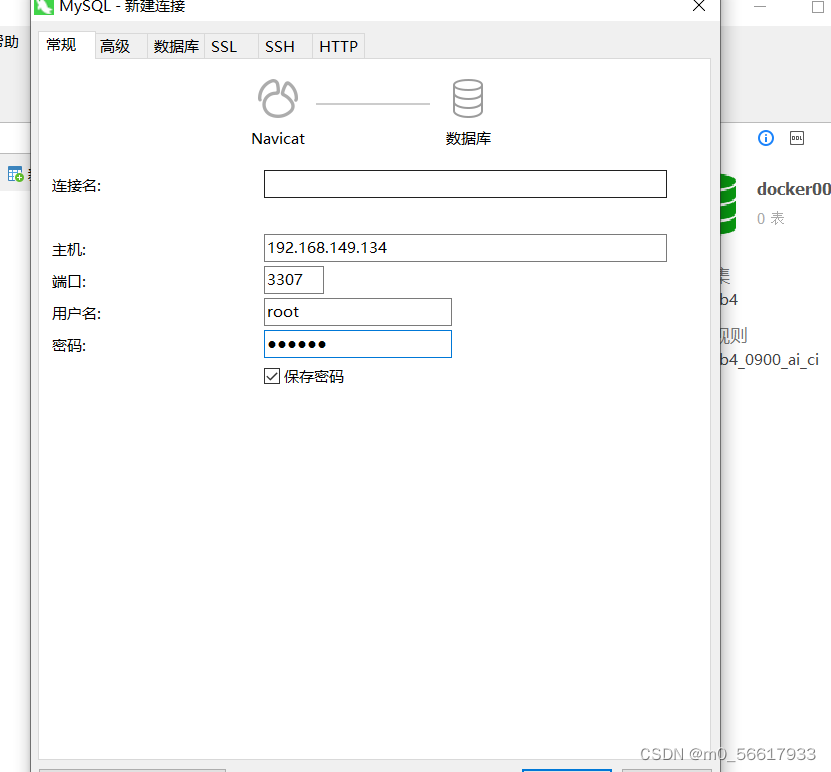Minimize the main Navicat window

click(760, 6)
